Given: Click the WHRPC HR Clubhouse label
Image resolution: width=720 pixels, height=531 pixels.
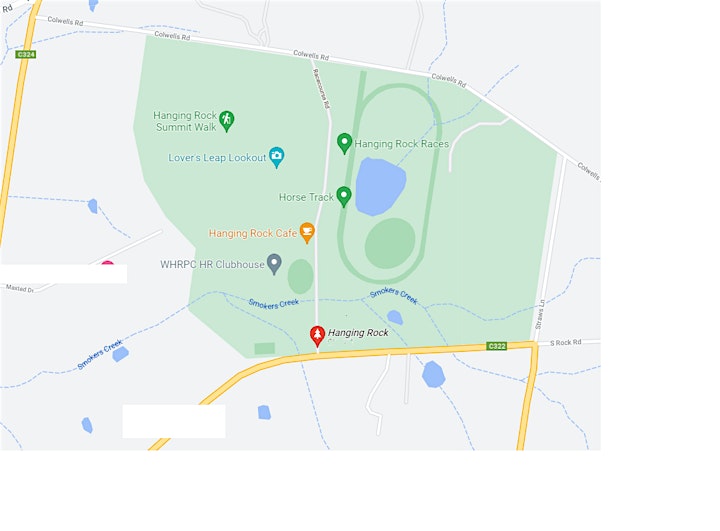Looking at the screenshot, I should tap(212, 265).
